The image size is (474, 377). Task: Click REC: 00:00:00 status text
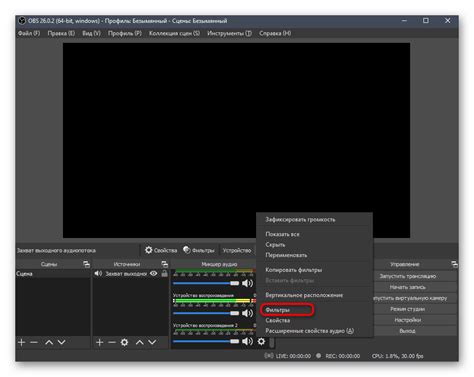[x=343, y=356]
